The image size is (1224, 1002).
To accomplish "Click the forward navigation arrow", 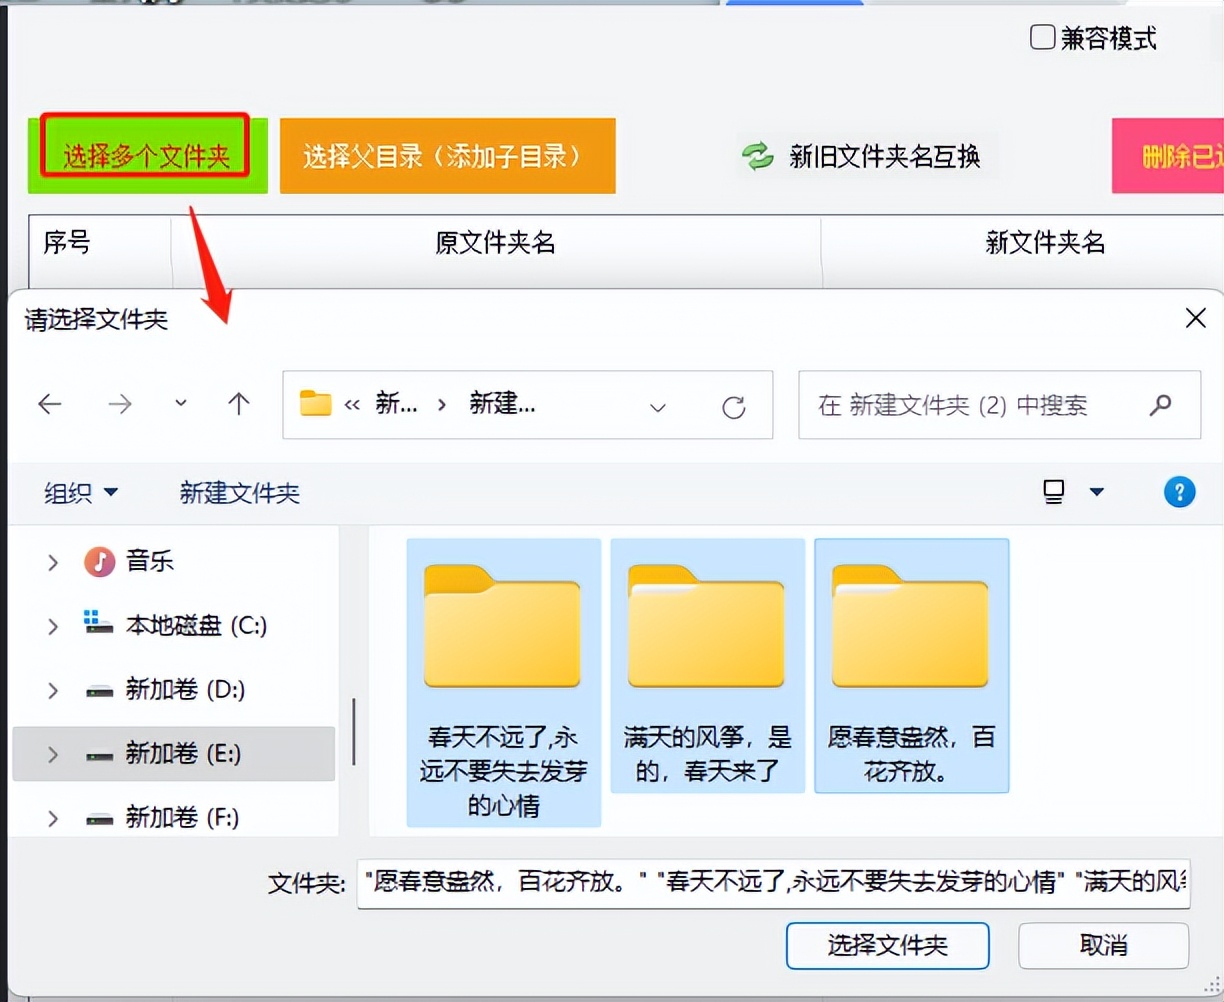I will pos(120,404).
